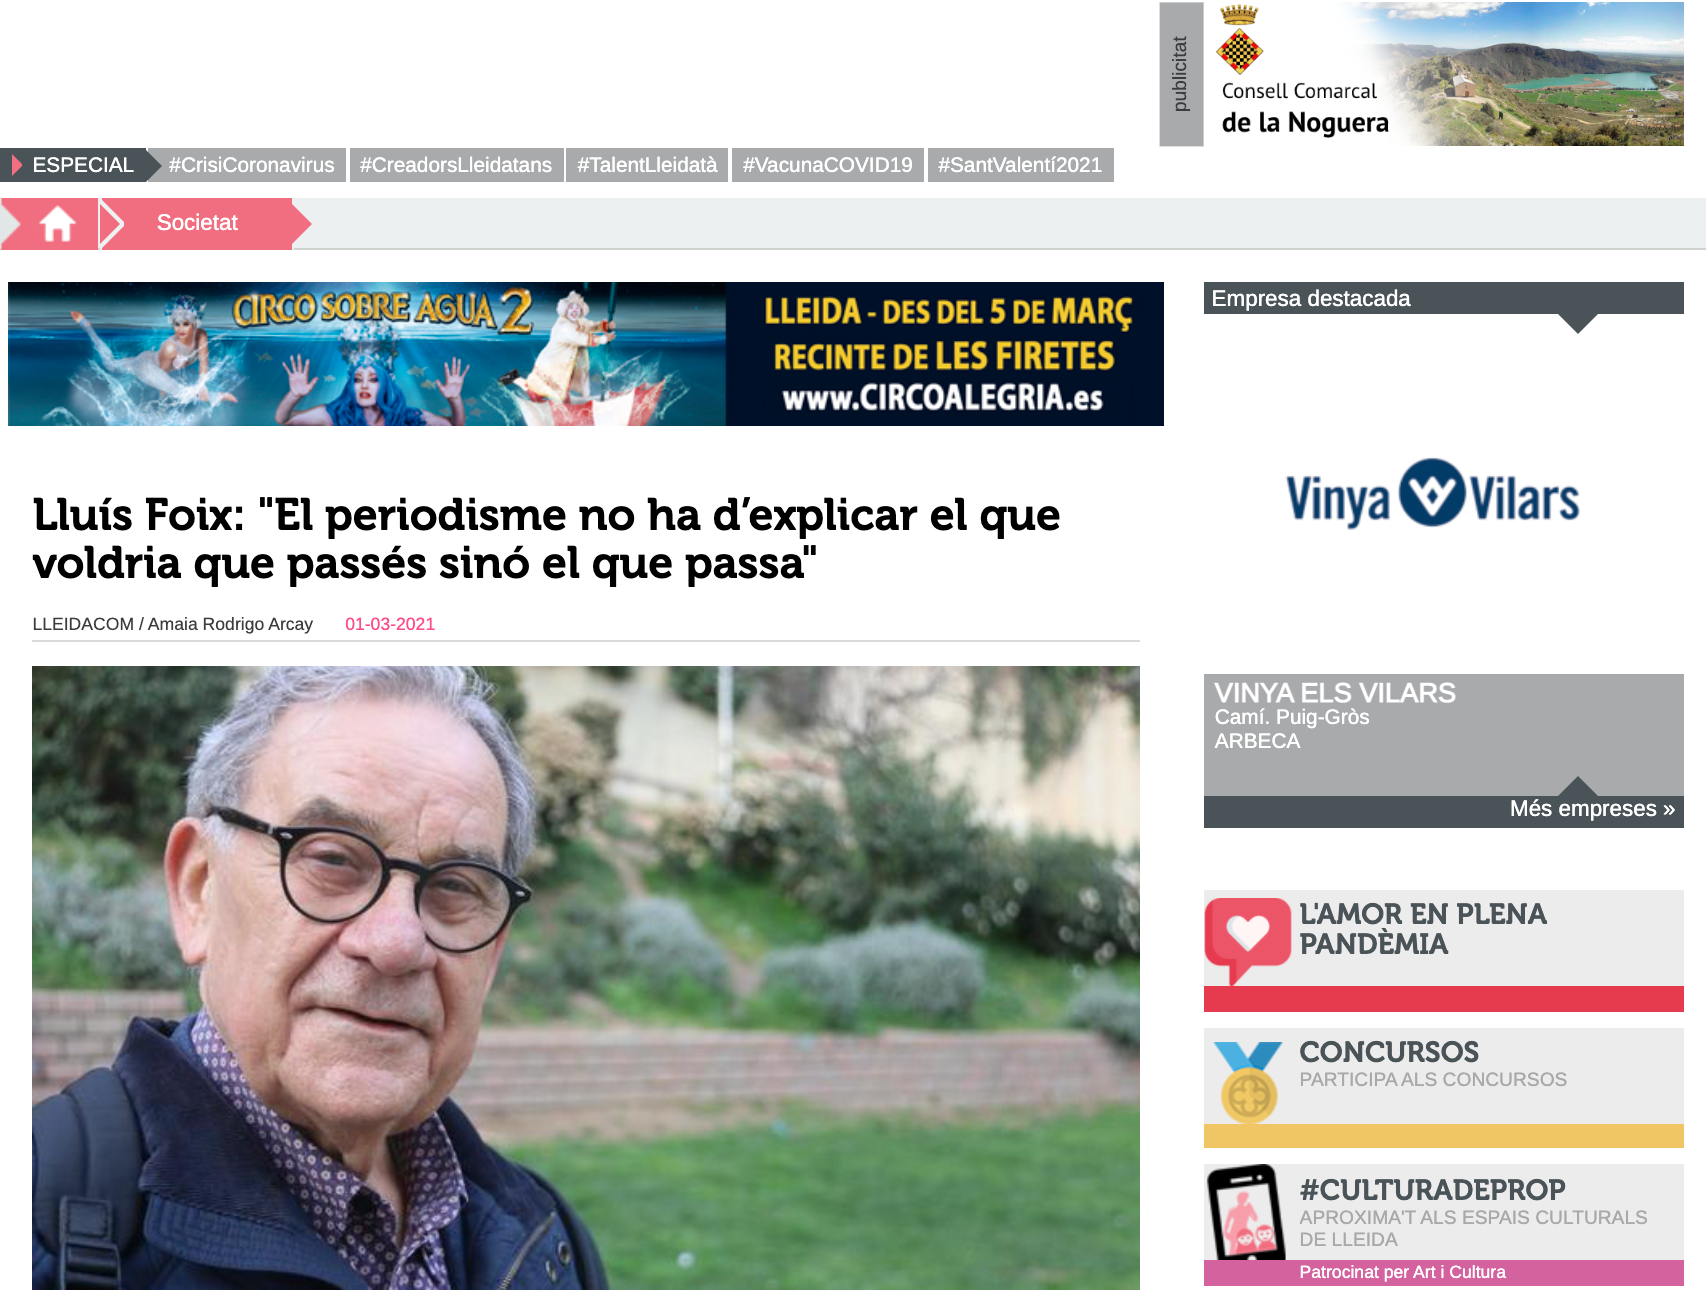Click the Més empreses link

pos(1592,809)
